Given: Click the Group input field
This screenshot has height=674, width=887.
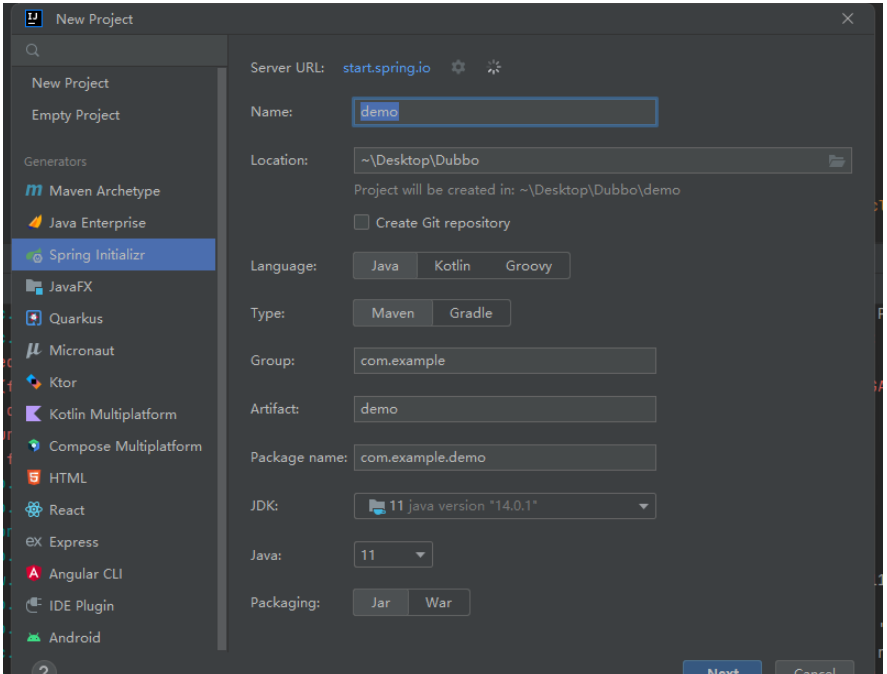Looking at the screenshot, I should click(x=505, y=361).
